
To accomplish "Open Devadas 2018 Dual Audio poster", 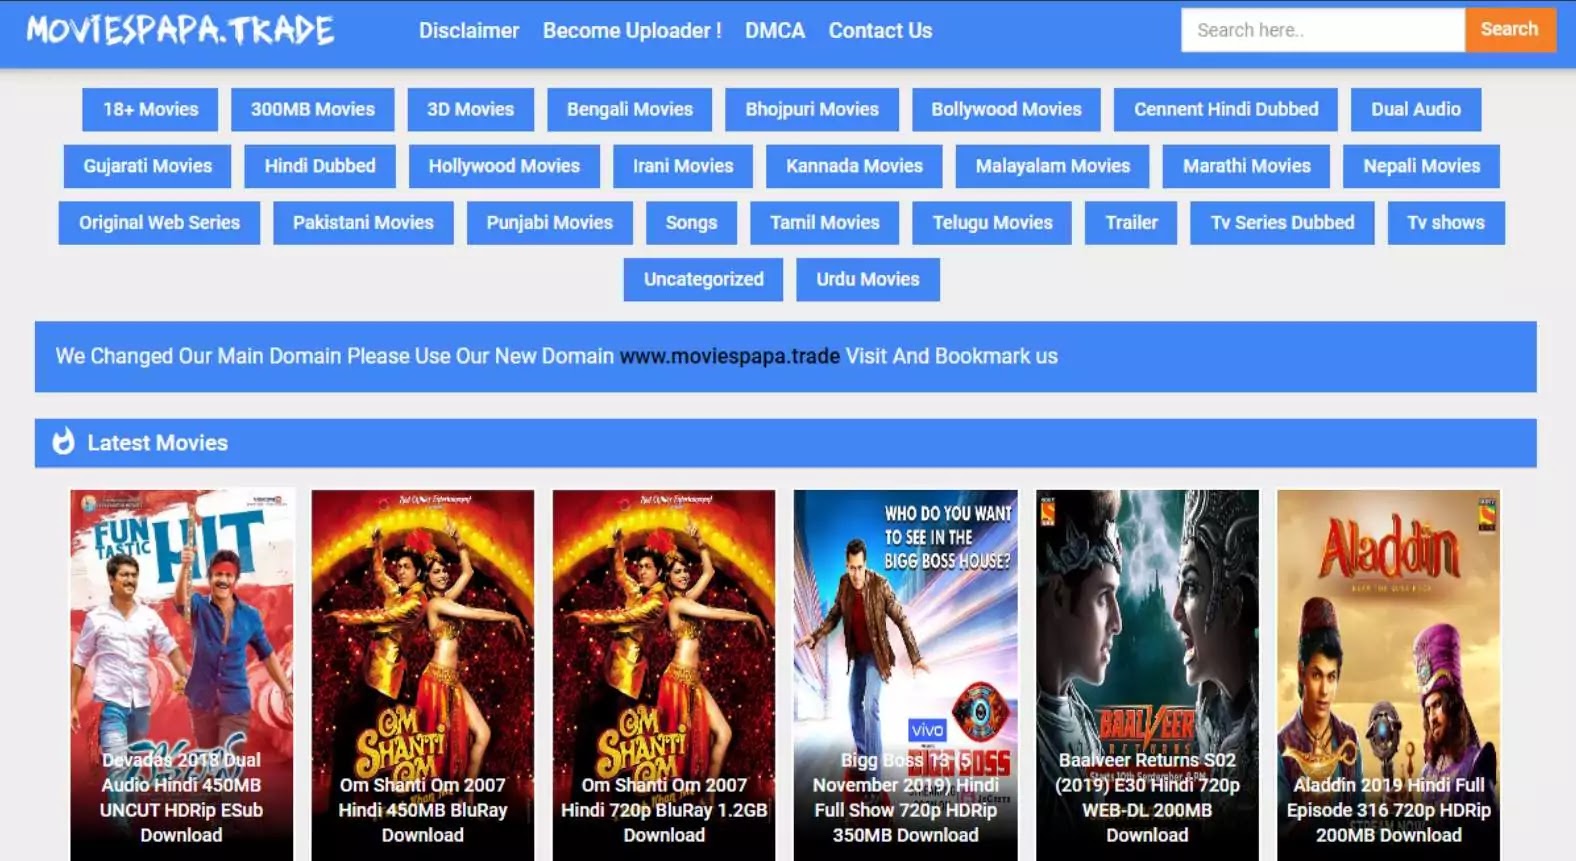I will (x=182, y=675).
